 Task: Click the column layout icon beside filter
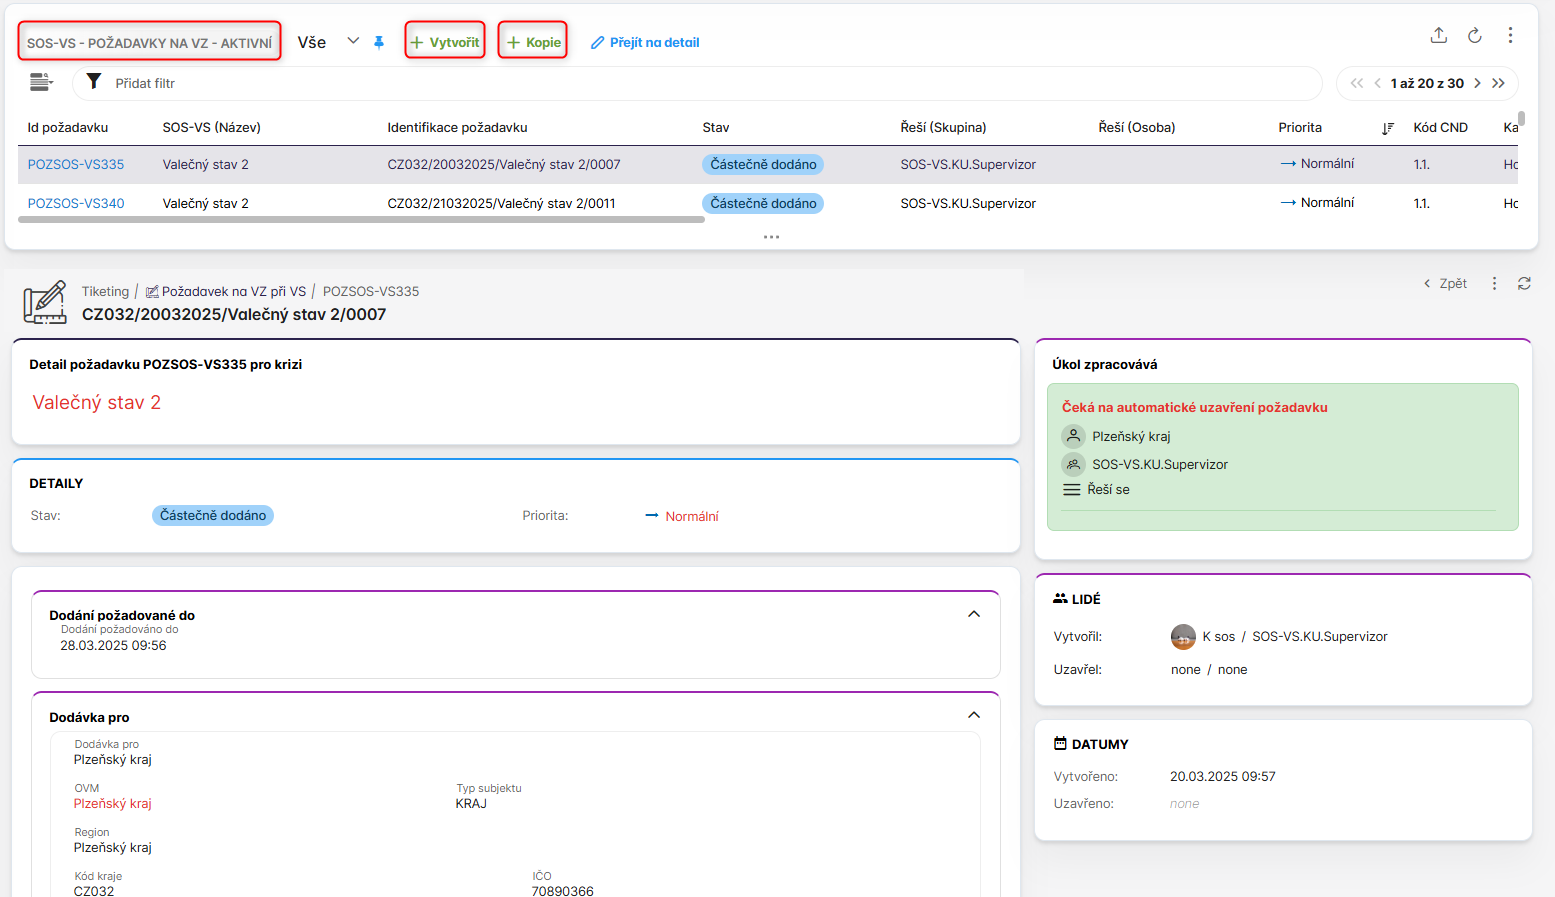40,83
